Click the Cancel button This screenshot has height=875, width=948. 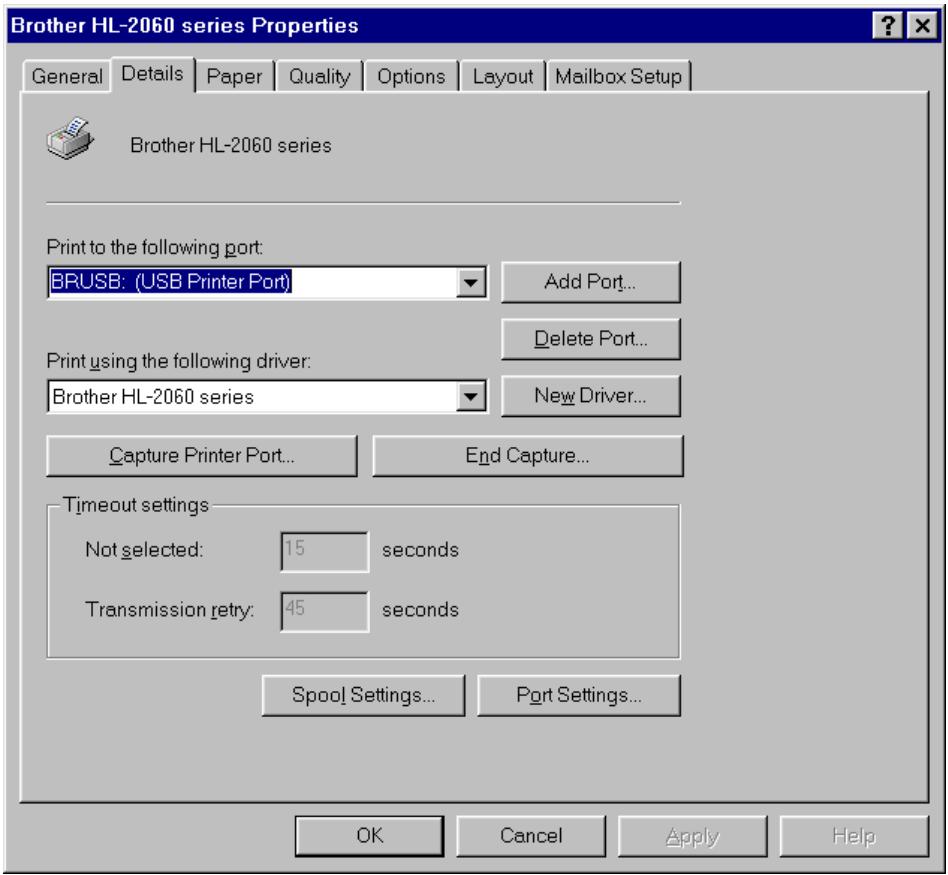531,836
